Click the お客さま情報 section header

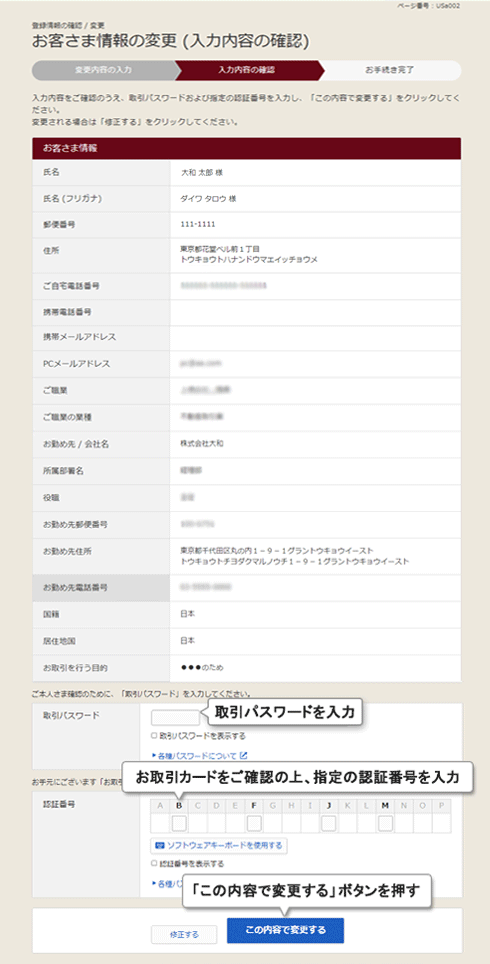[247, 148]
